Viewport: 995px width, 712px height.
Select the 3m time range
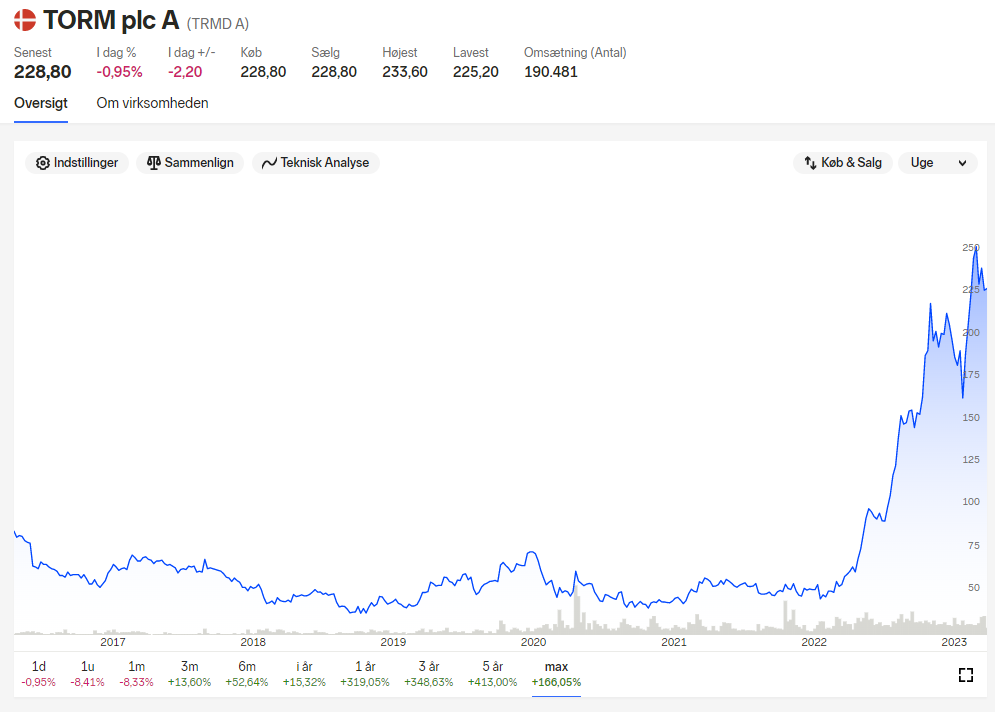click(x=190, y=674)
